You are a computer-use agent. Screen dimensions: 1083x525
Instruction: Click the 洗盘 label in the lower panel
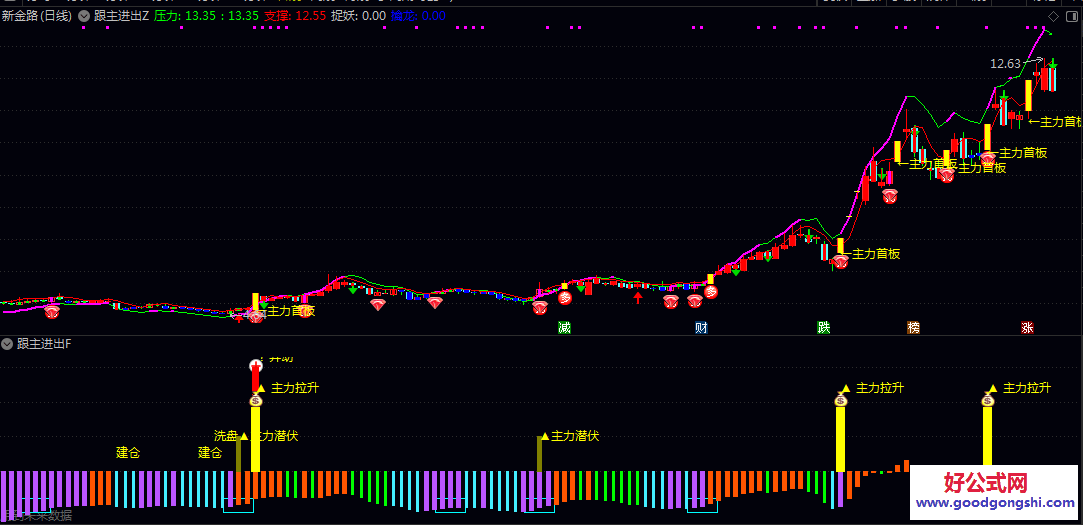tap(226, 436)
